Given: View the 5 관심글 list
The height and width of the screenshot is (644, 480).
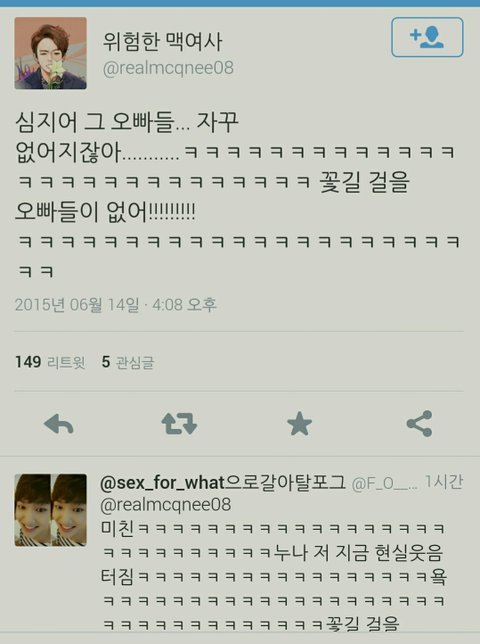Looking at the screenshot, I should pos(128,362).
